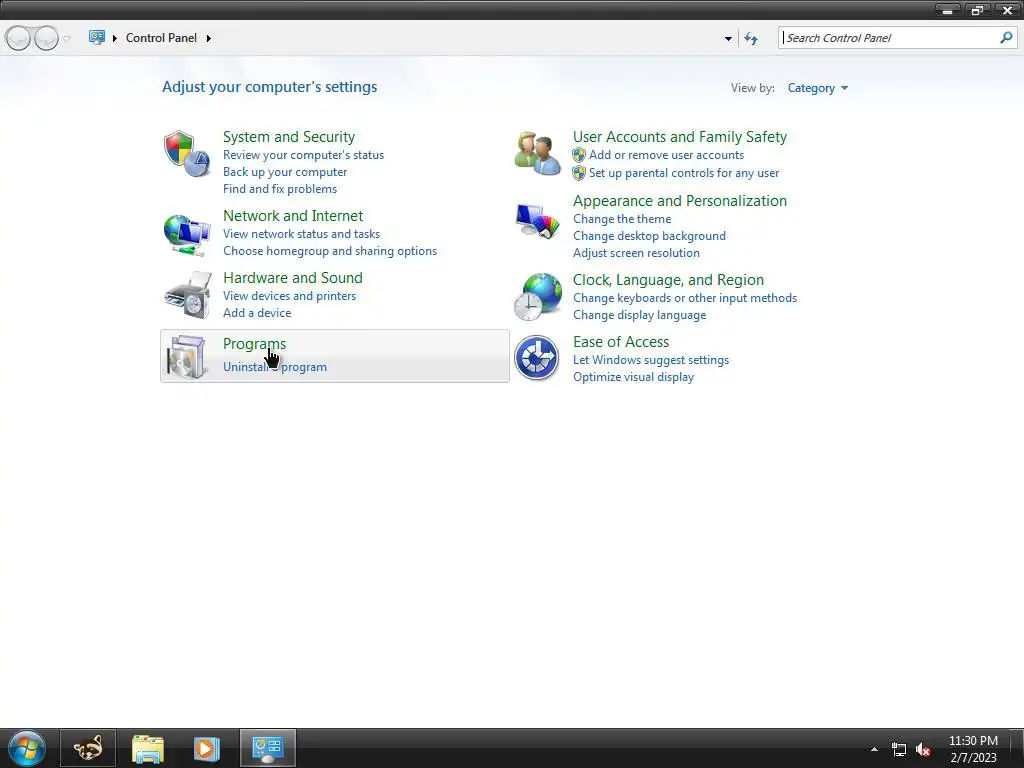Image resolution: width=1024 pixels, height=768 pixels.
Task: Expand the arrow after Control Panel in the breadcrumb
Action: pyautogui.click(x=208, y=38)
